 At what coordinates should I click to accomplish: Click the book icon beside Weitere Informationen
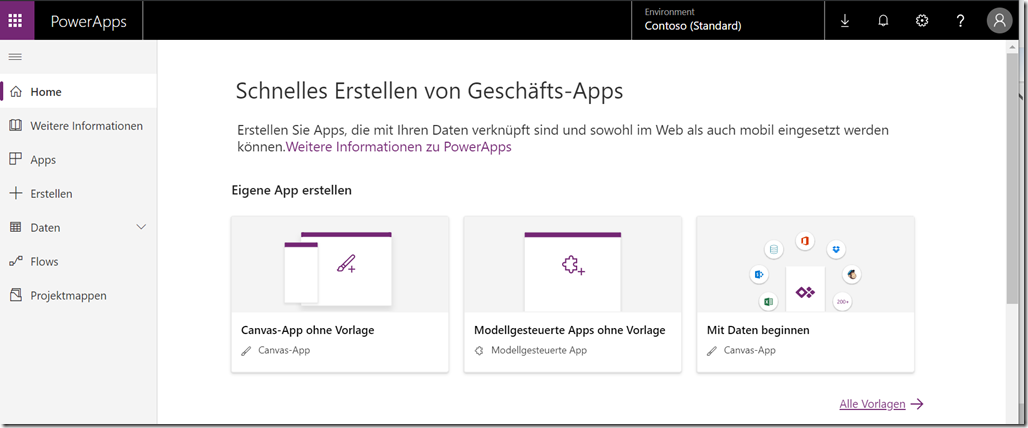tap(16, 125)
